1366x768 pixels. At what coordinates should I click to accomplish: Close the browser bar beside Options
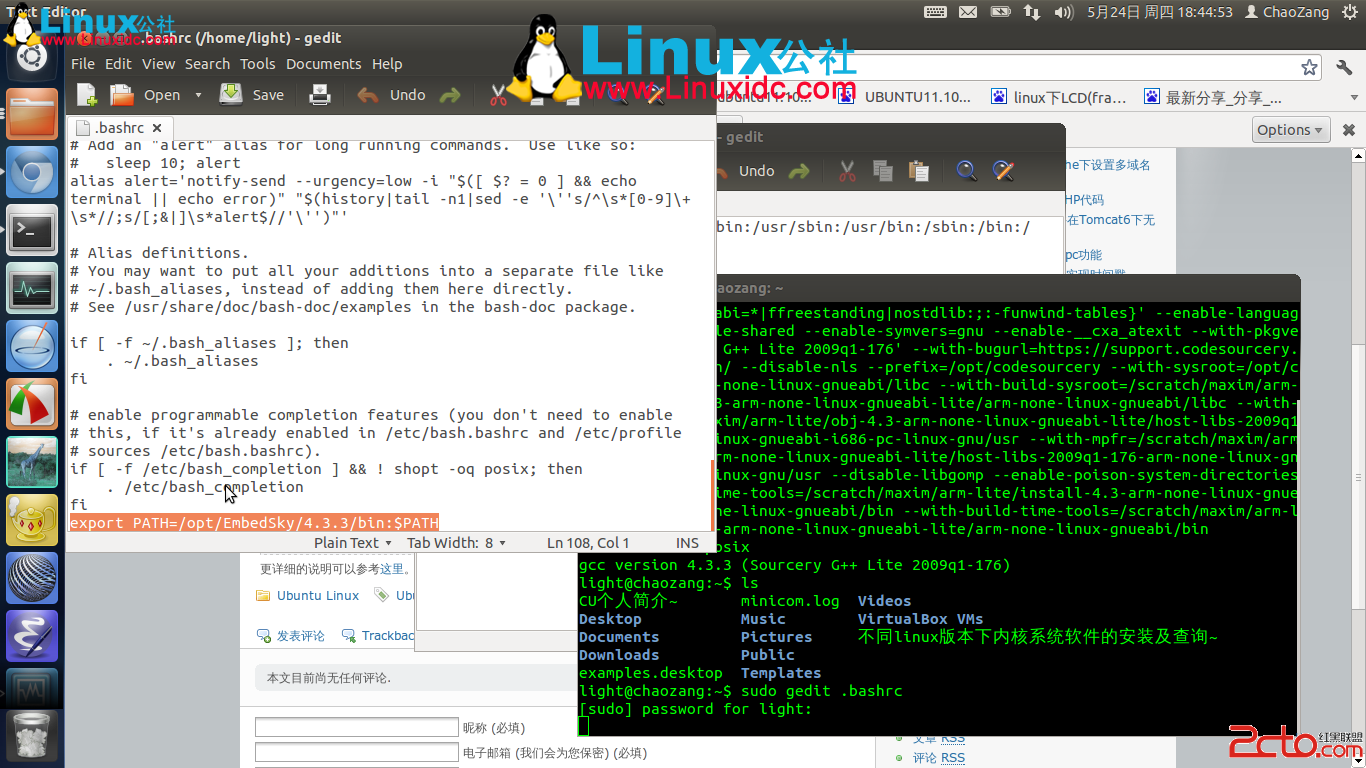click(1348, 130)
